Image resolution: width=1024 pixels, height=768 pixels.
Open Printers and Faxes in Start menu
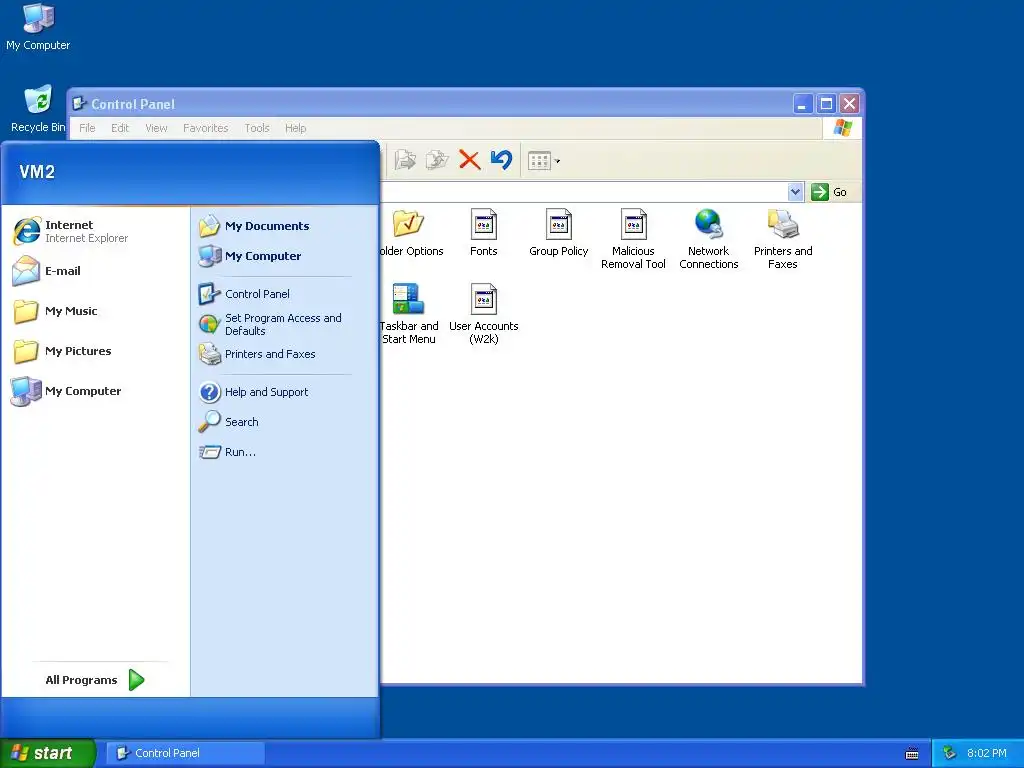[x=257, y=354]
